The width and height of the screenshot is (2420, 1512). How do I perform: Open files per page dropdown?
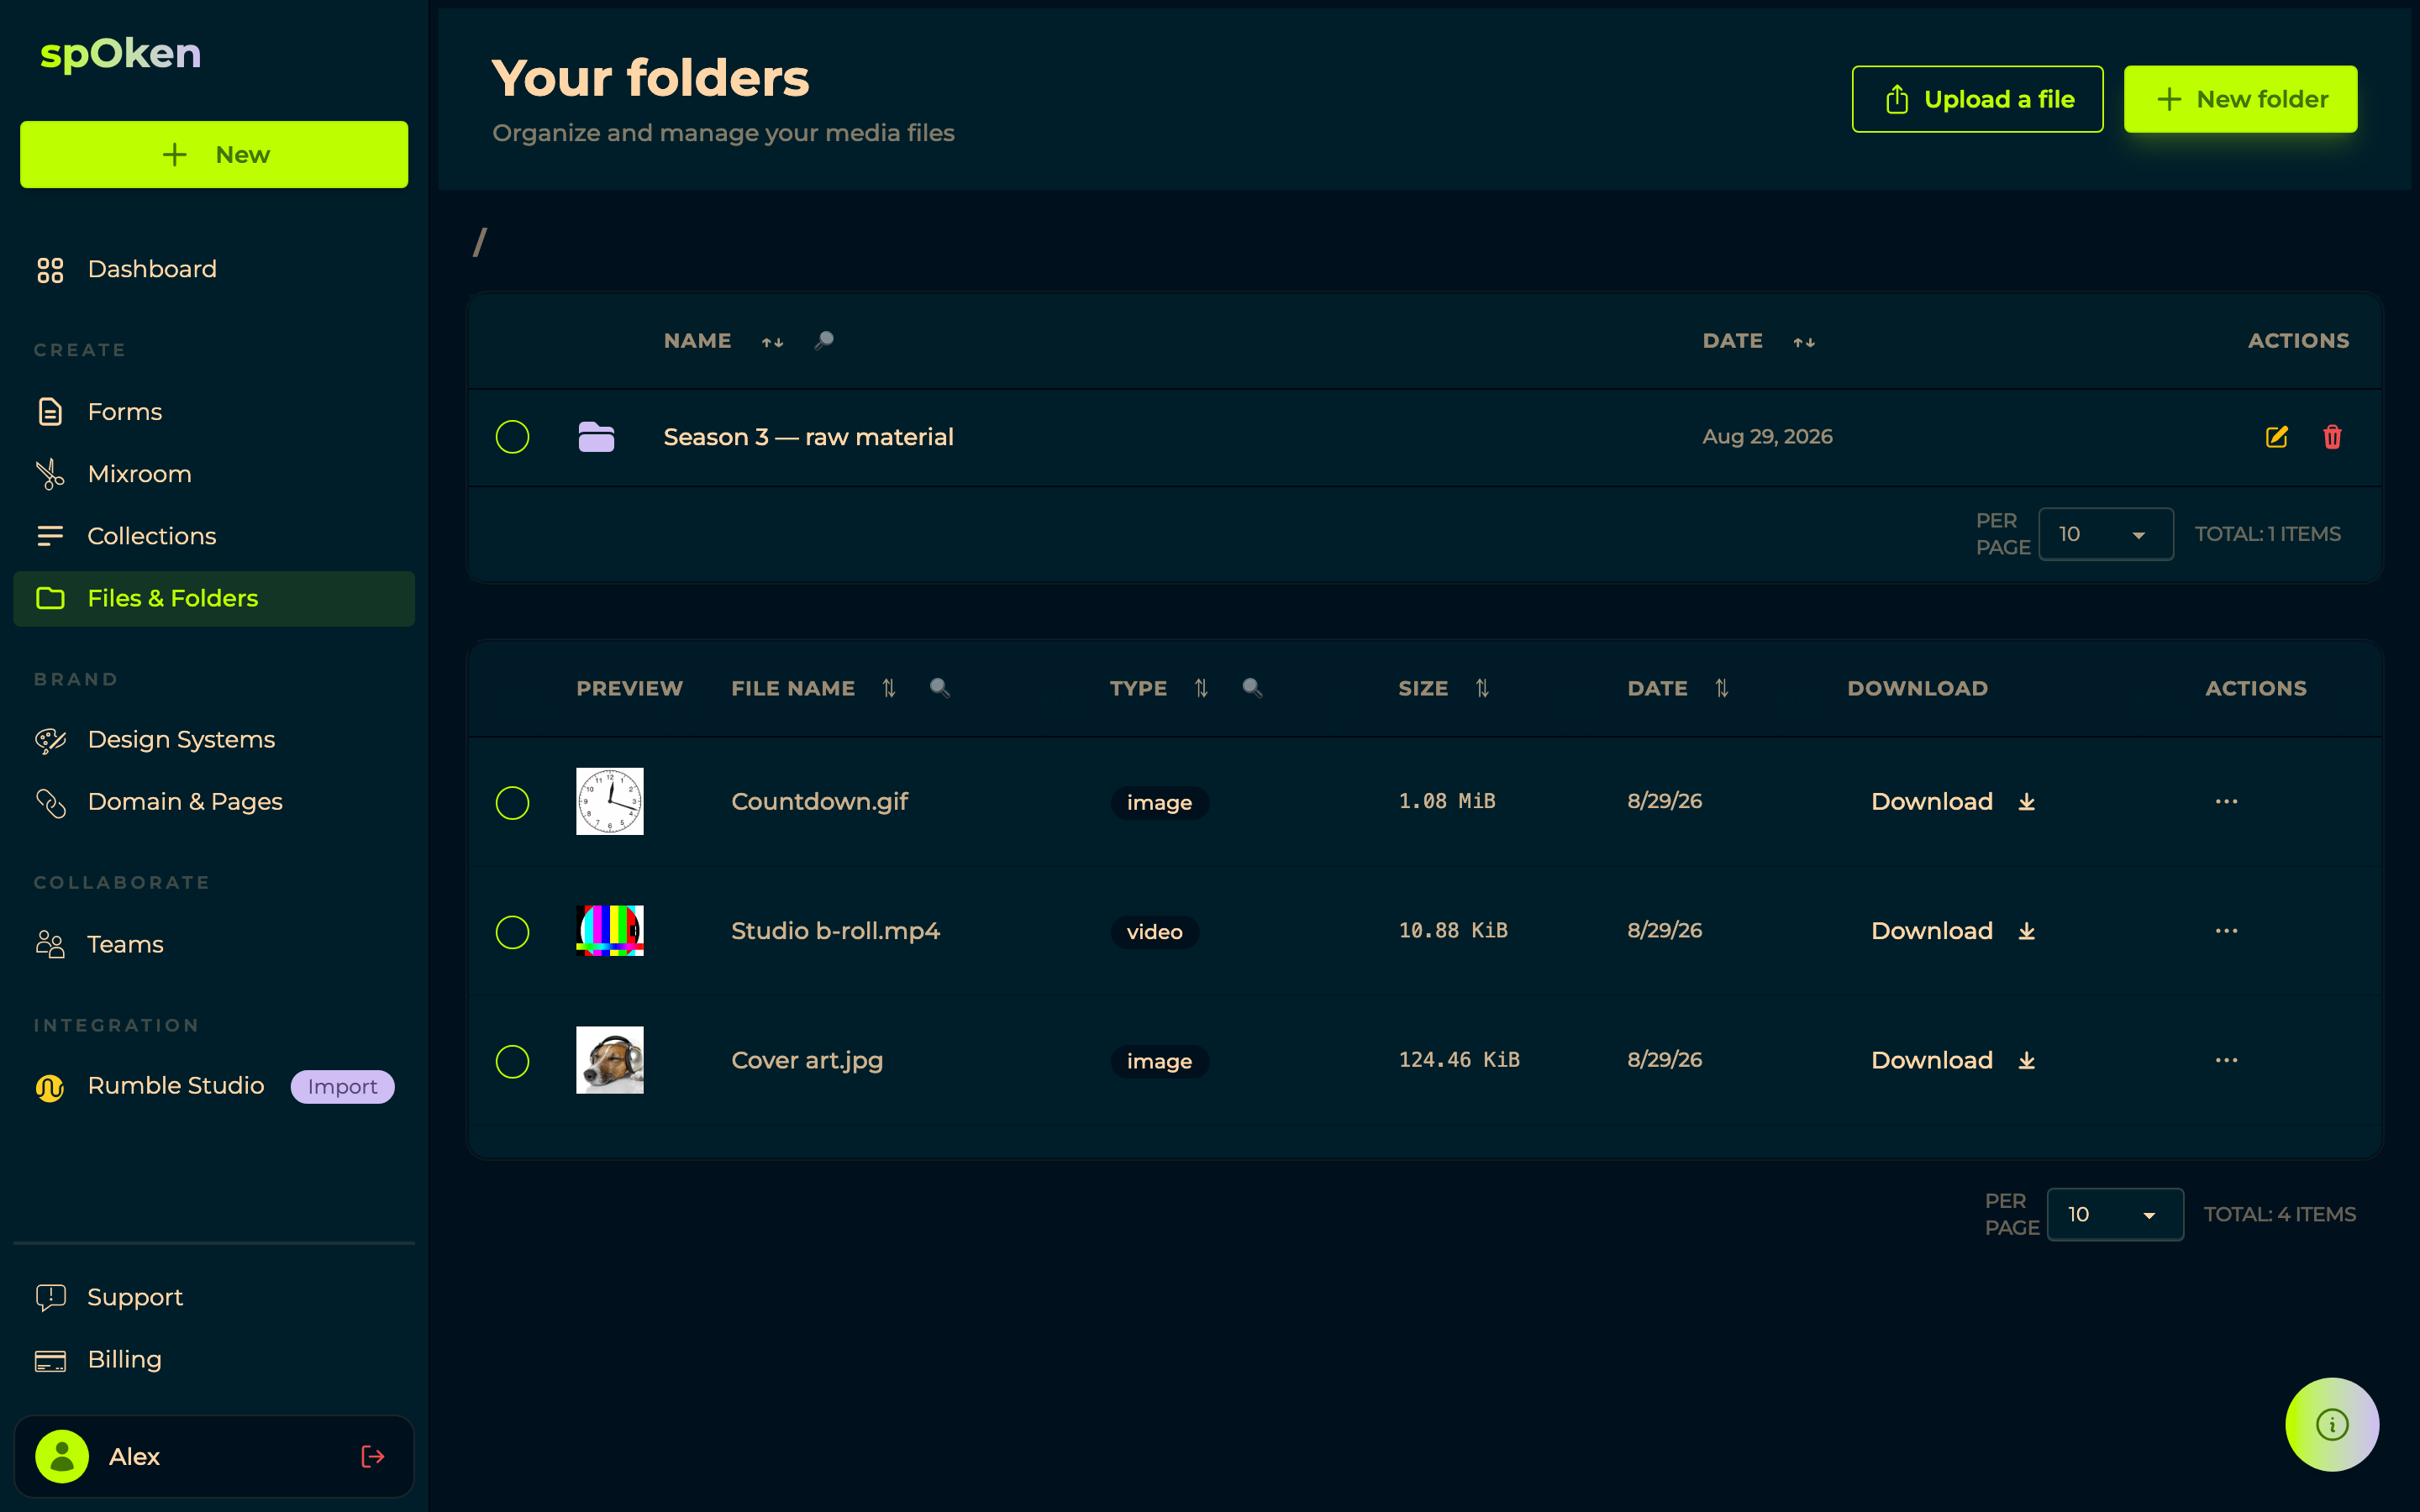(x=2115, y=1214)
